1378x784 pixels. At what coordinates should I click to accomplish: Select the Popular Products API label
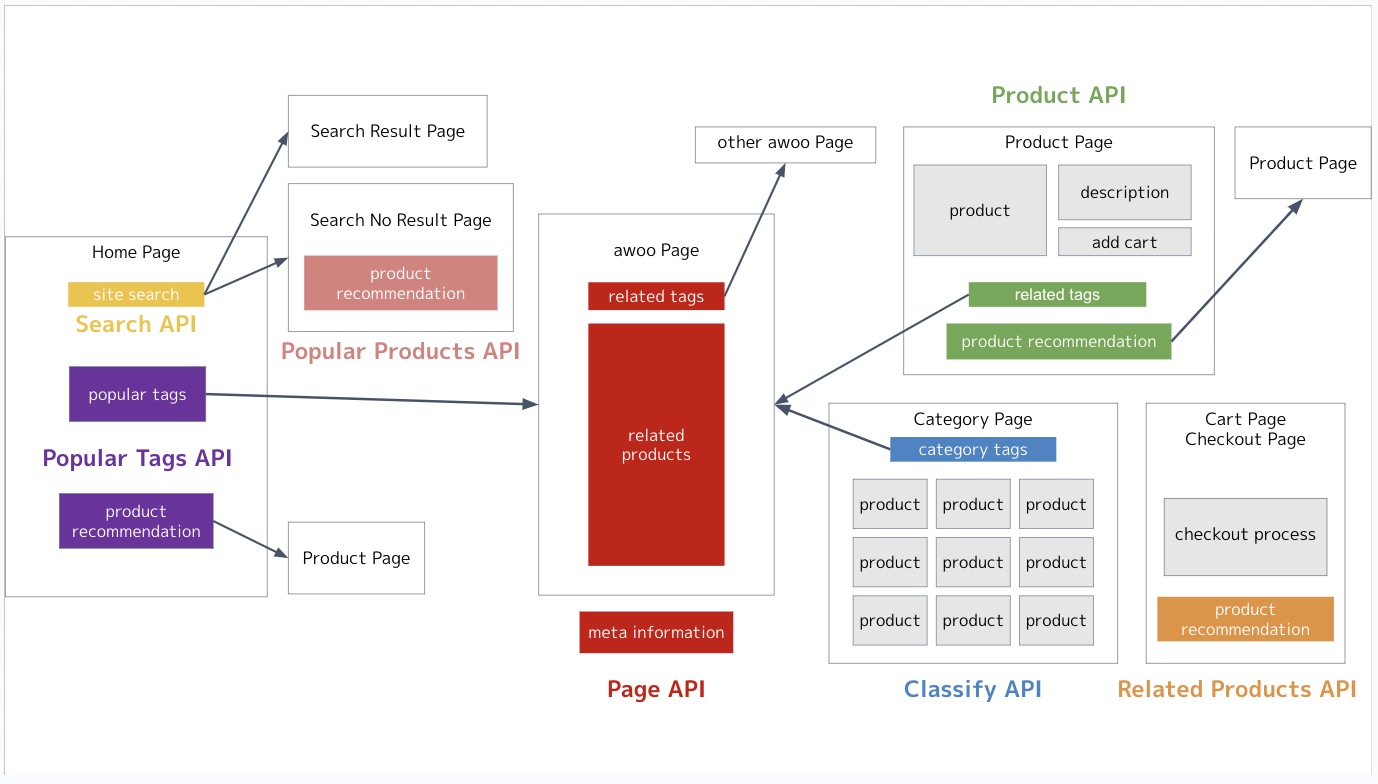pos(400,351)
